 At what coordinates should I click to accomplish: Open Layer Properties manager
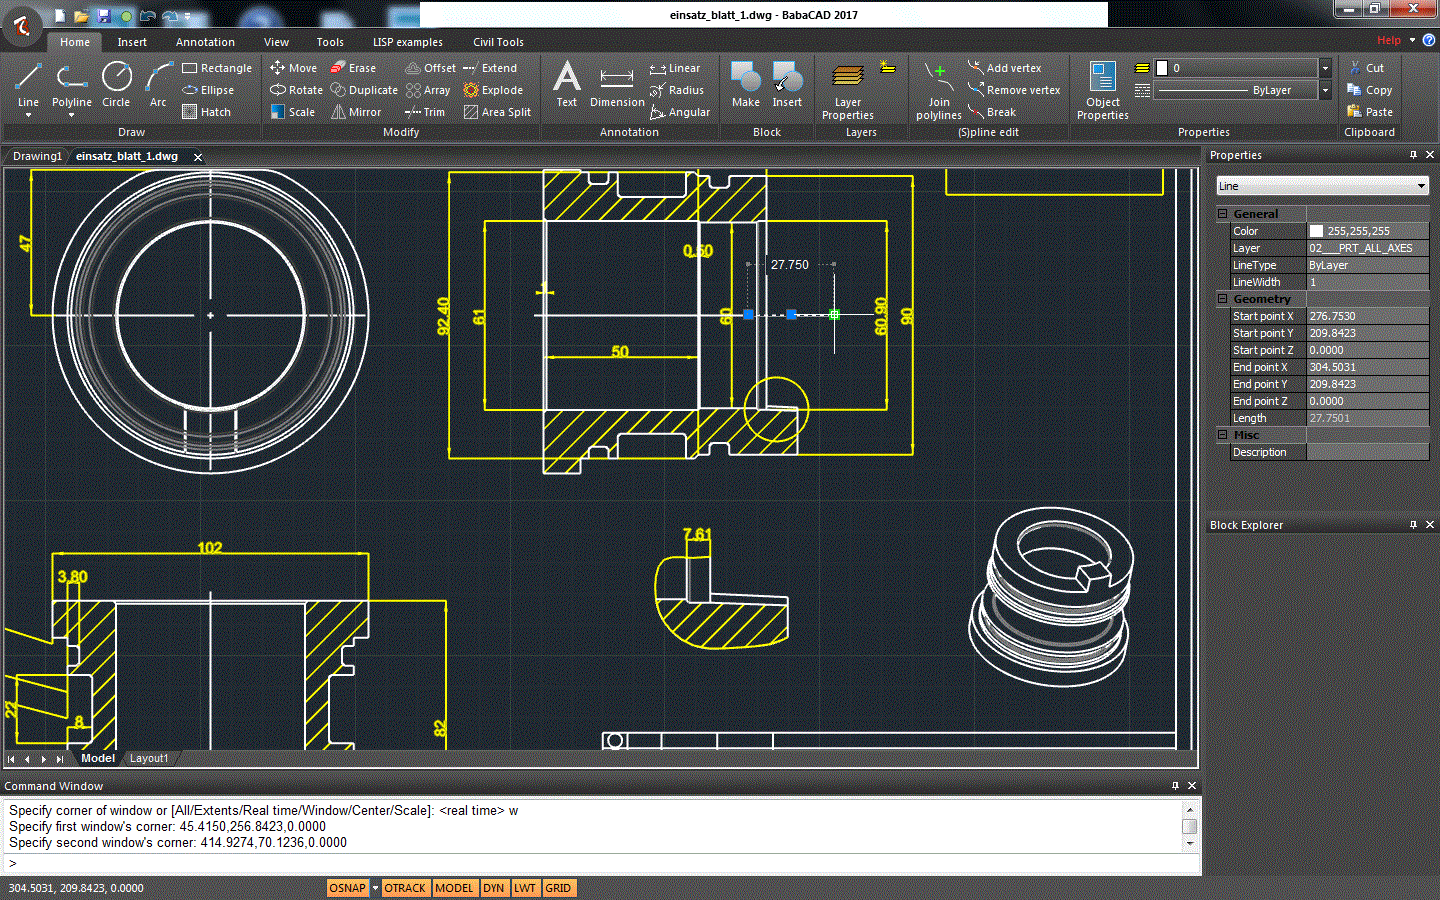click(x=847, y=90)
